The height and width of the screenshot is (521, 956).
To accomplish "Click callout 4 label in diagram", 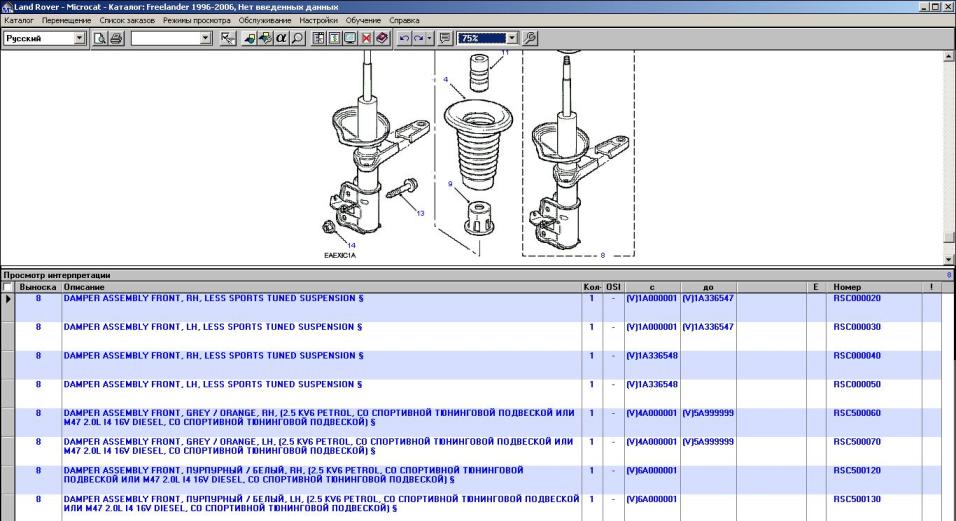I will 446,80.
